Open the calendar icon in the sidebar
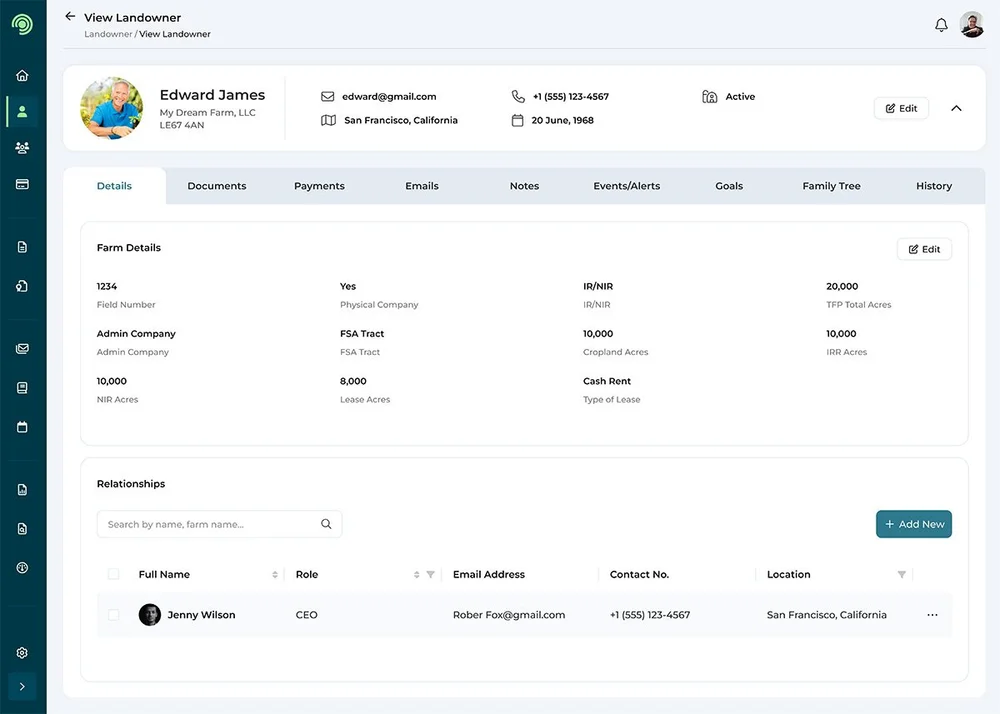Screen dimensions: 1000x714 [x=22, y=427]
